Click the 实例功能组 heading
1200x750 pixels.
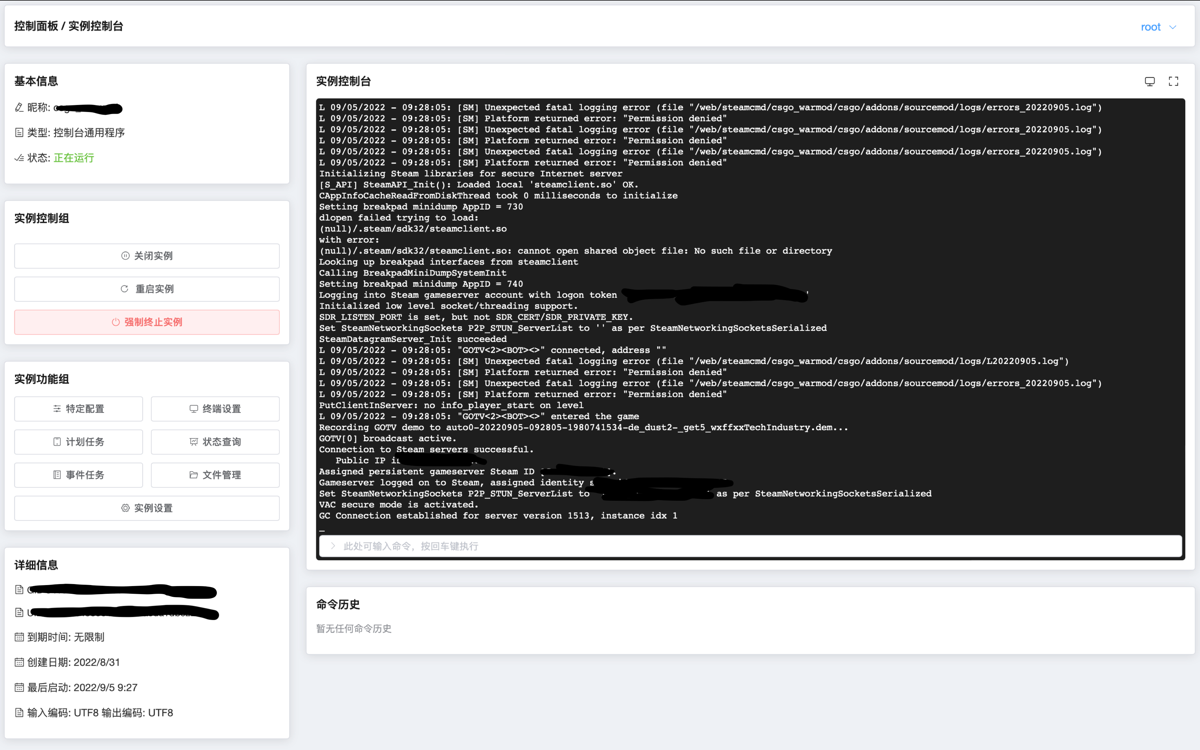pos(42,379)
